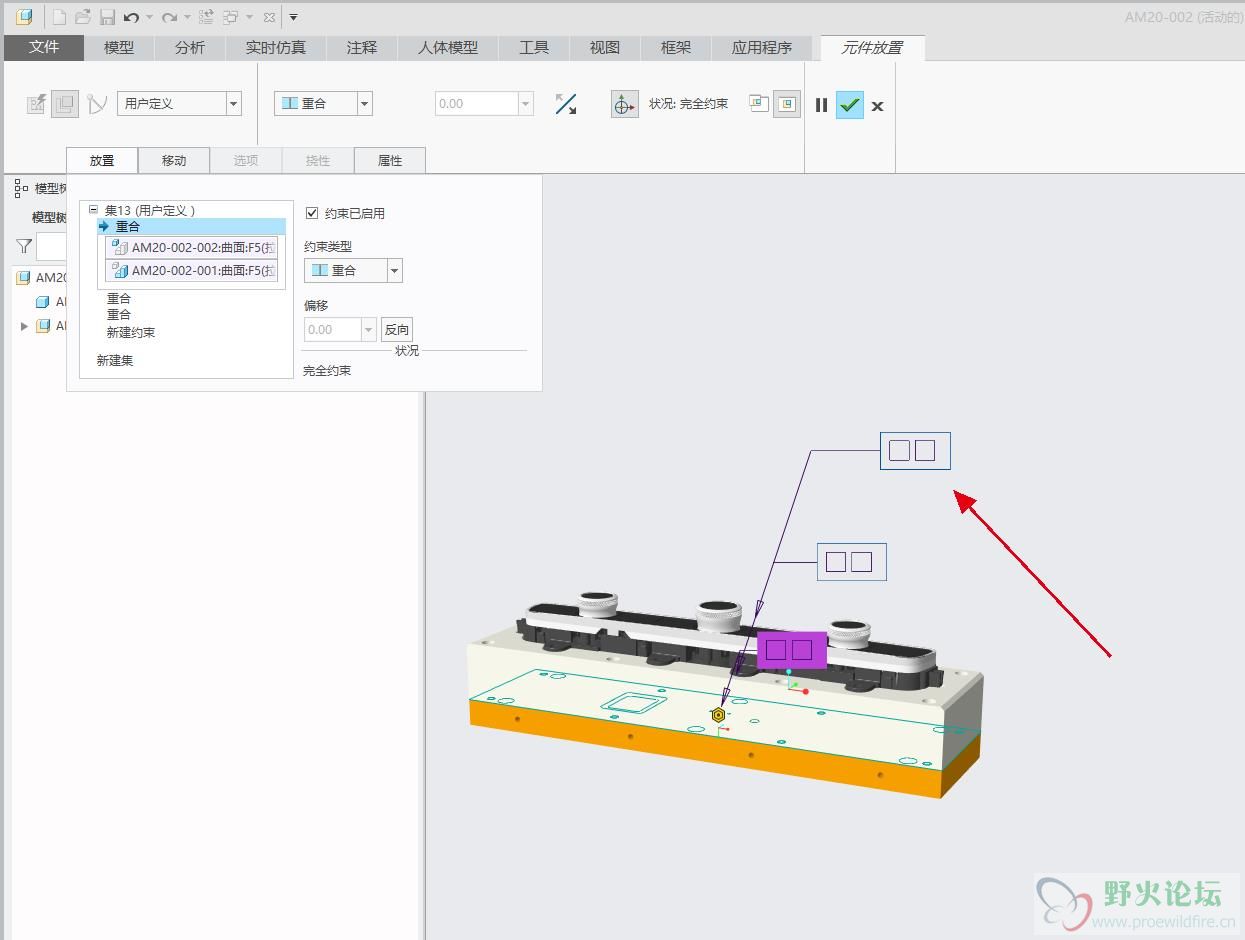This screenshot has width=1245, height=940.
Task: Open the 放置 panel tab
Action: click(102, 160)
